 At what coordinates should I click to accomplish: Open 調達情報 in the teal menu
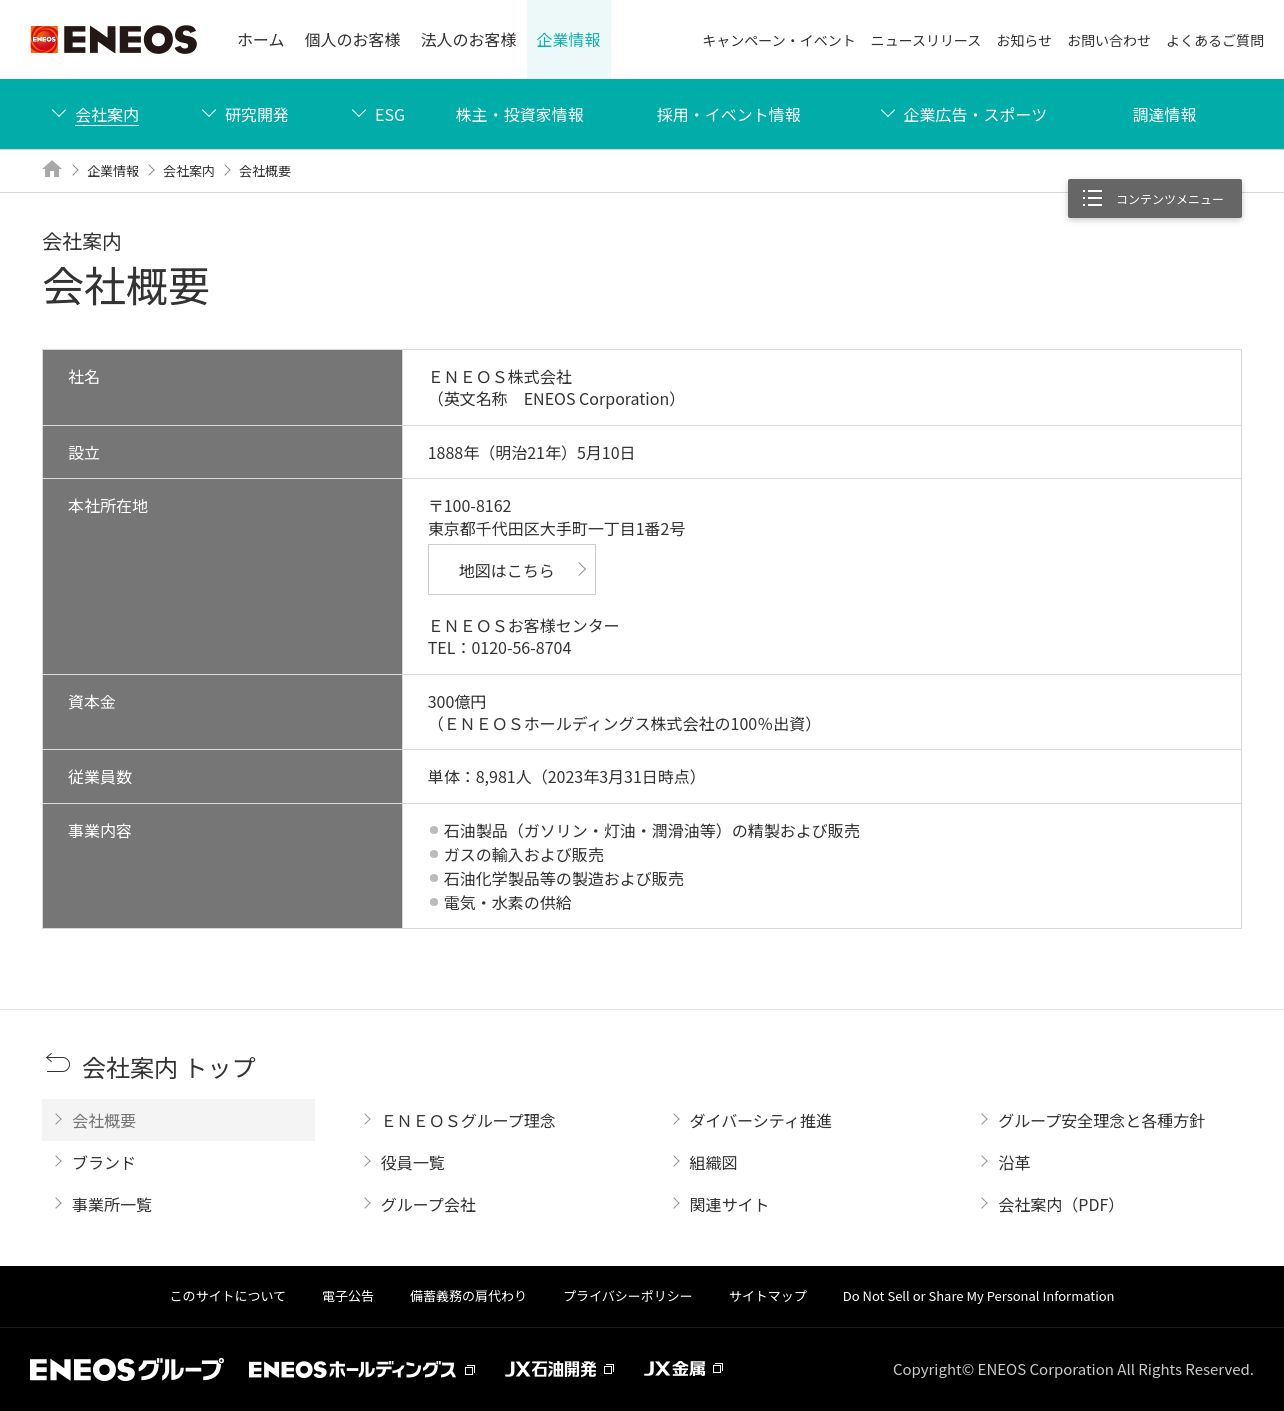click(1165, 115)
